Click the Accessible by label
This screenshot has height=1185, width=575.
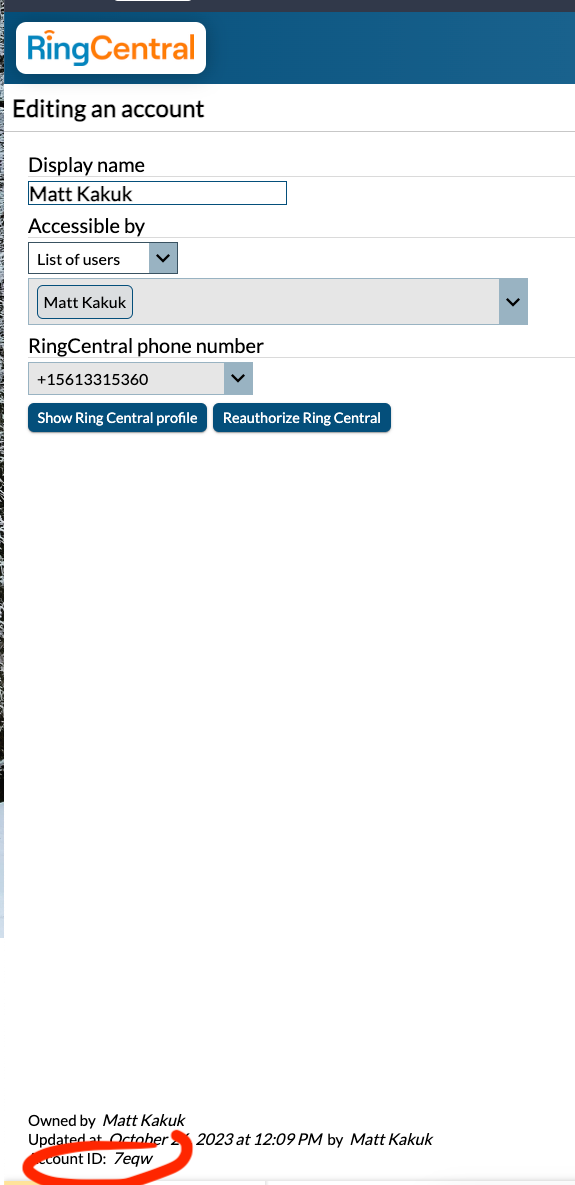click(86, 225)
